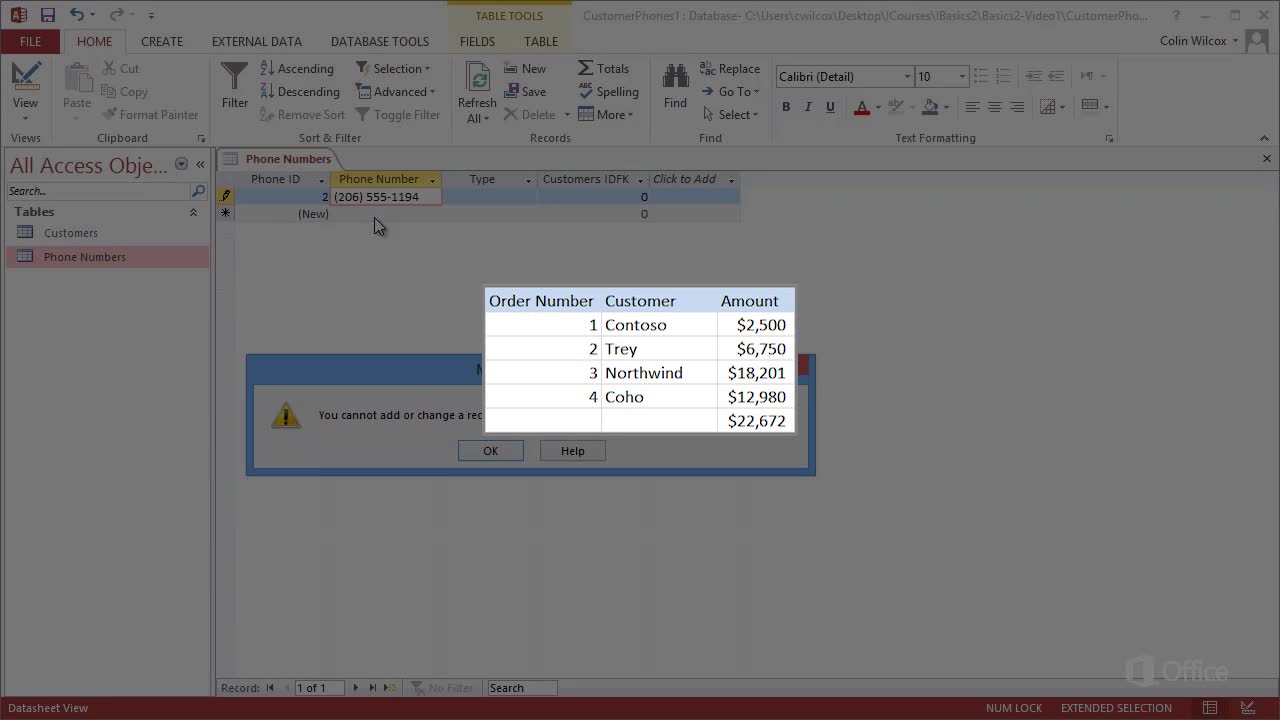Switch to EXTERNAL DATA tab

[257, 41]
